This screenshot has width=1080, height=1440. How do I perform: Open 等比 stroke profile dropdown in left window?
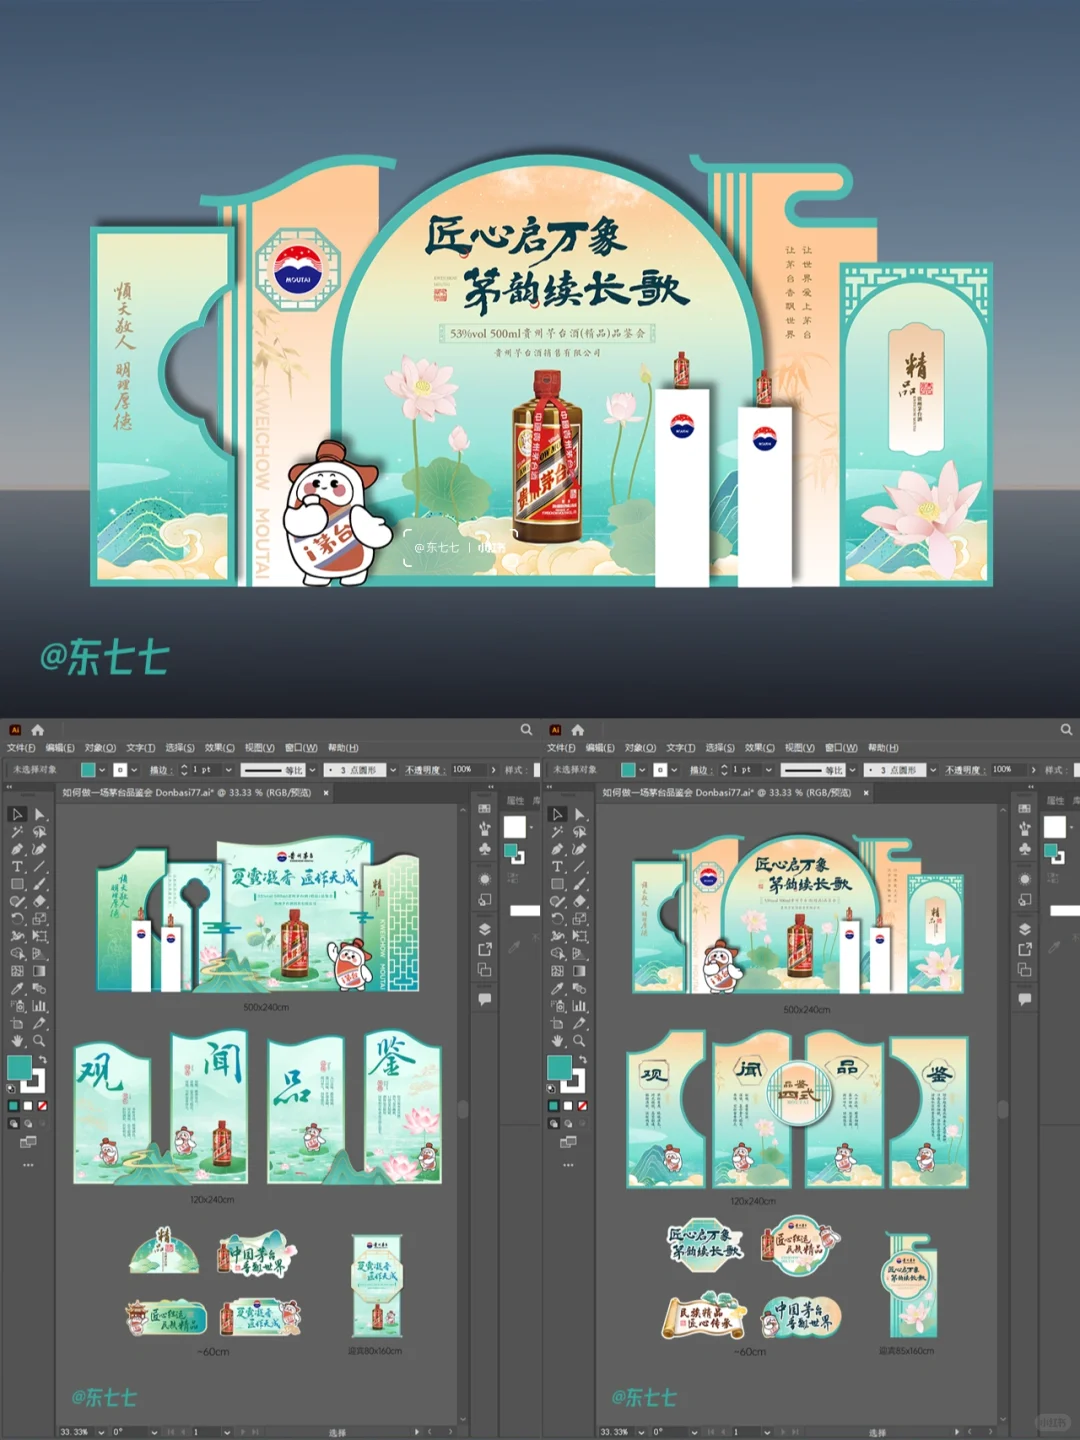(x=313, y=770)
